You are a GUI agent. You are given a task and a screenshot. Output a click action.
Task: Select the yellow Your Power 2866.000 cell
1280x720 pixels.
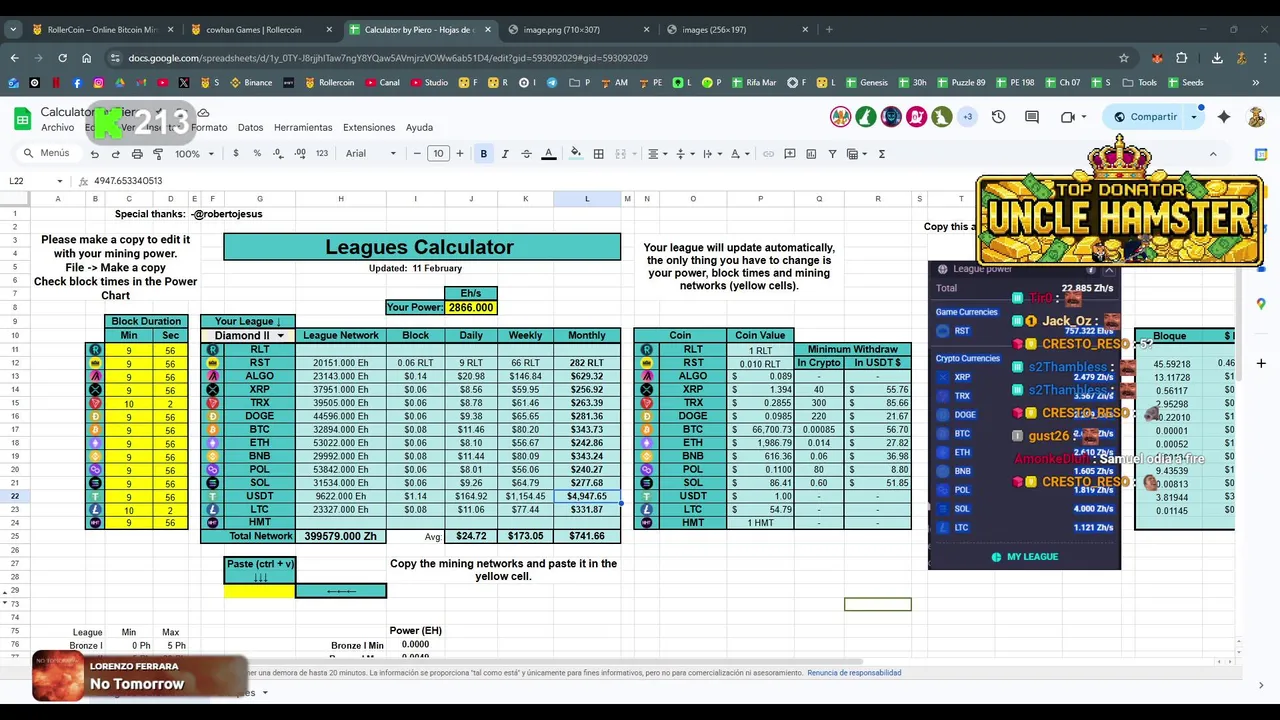471,308
